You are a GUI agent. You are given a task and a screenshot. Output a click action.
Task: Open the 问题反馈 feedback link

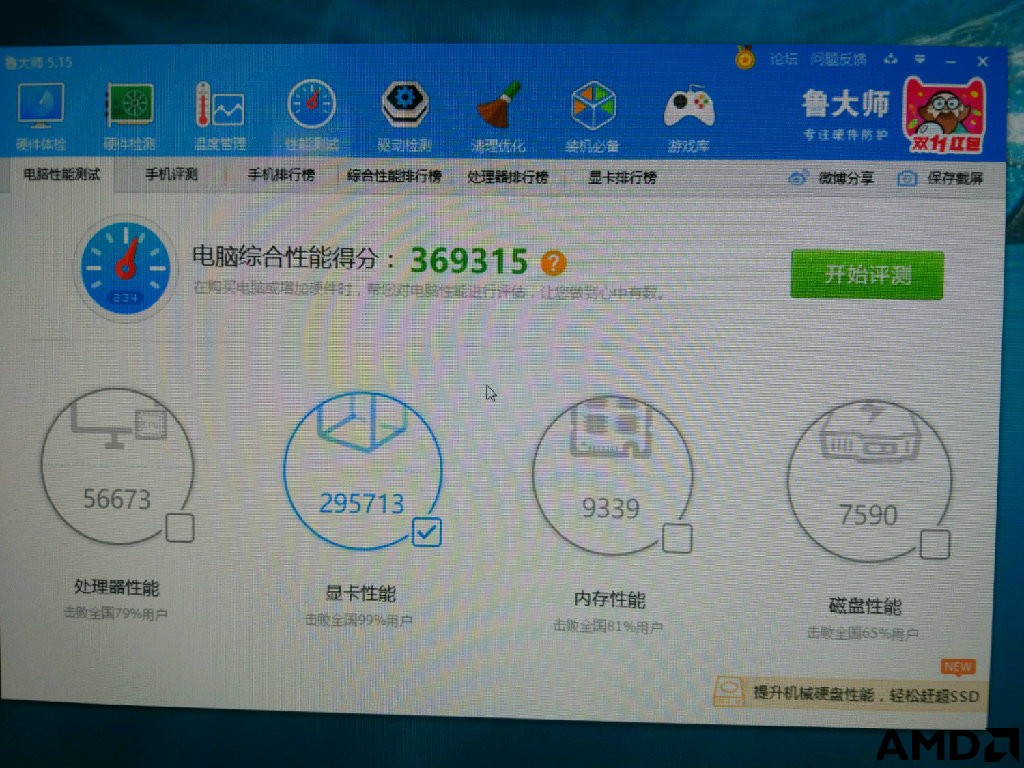[839, 59]
